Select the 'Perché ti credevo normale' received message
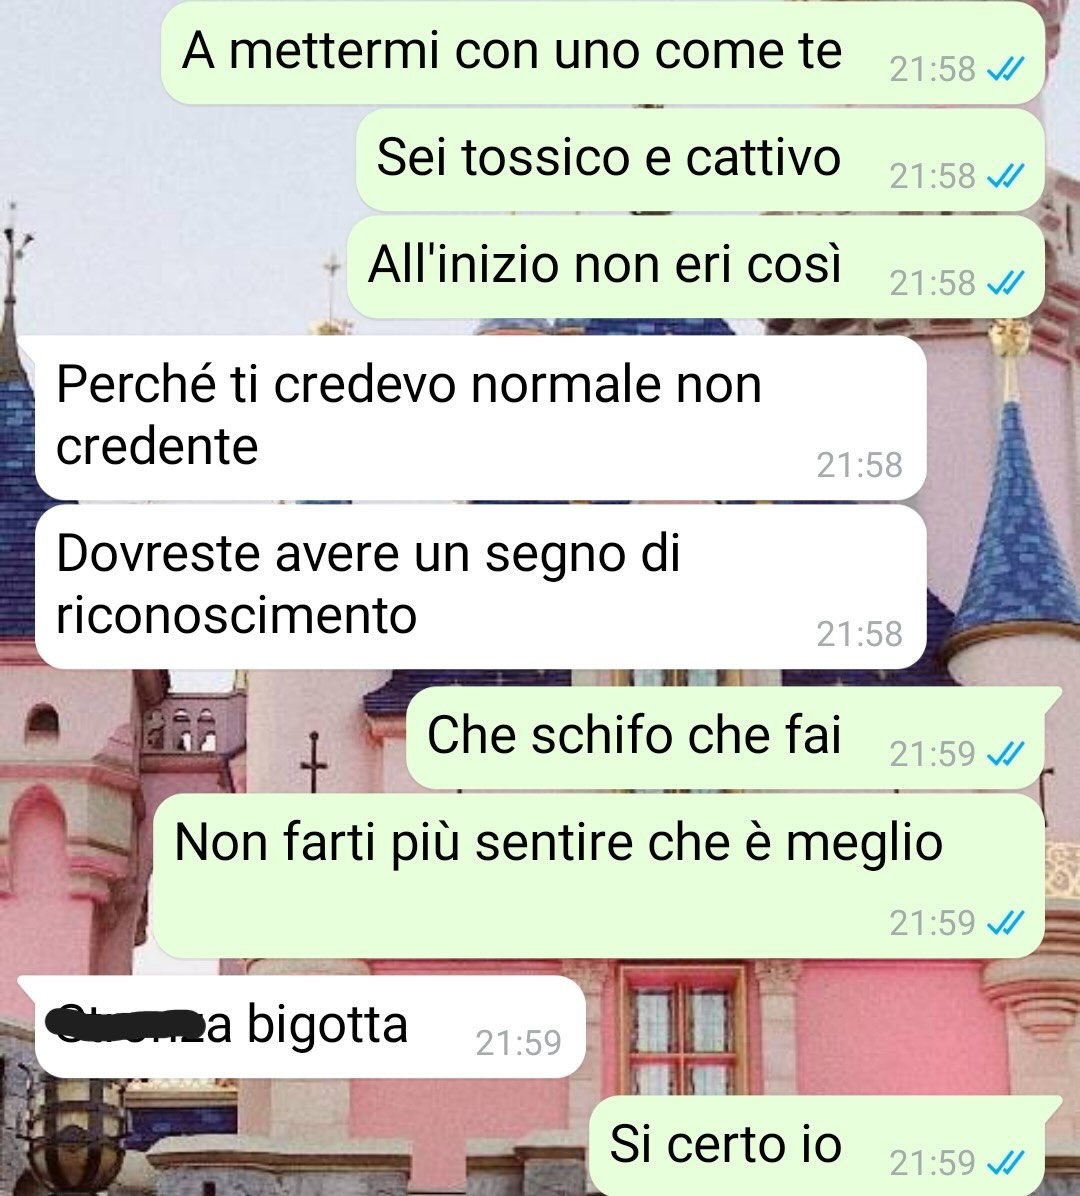Viewport: 1080px width, 1196px height. tap(481, 418)
